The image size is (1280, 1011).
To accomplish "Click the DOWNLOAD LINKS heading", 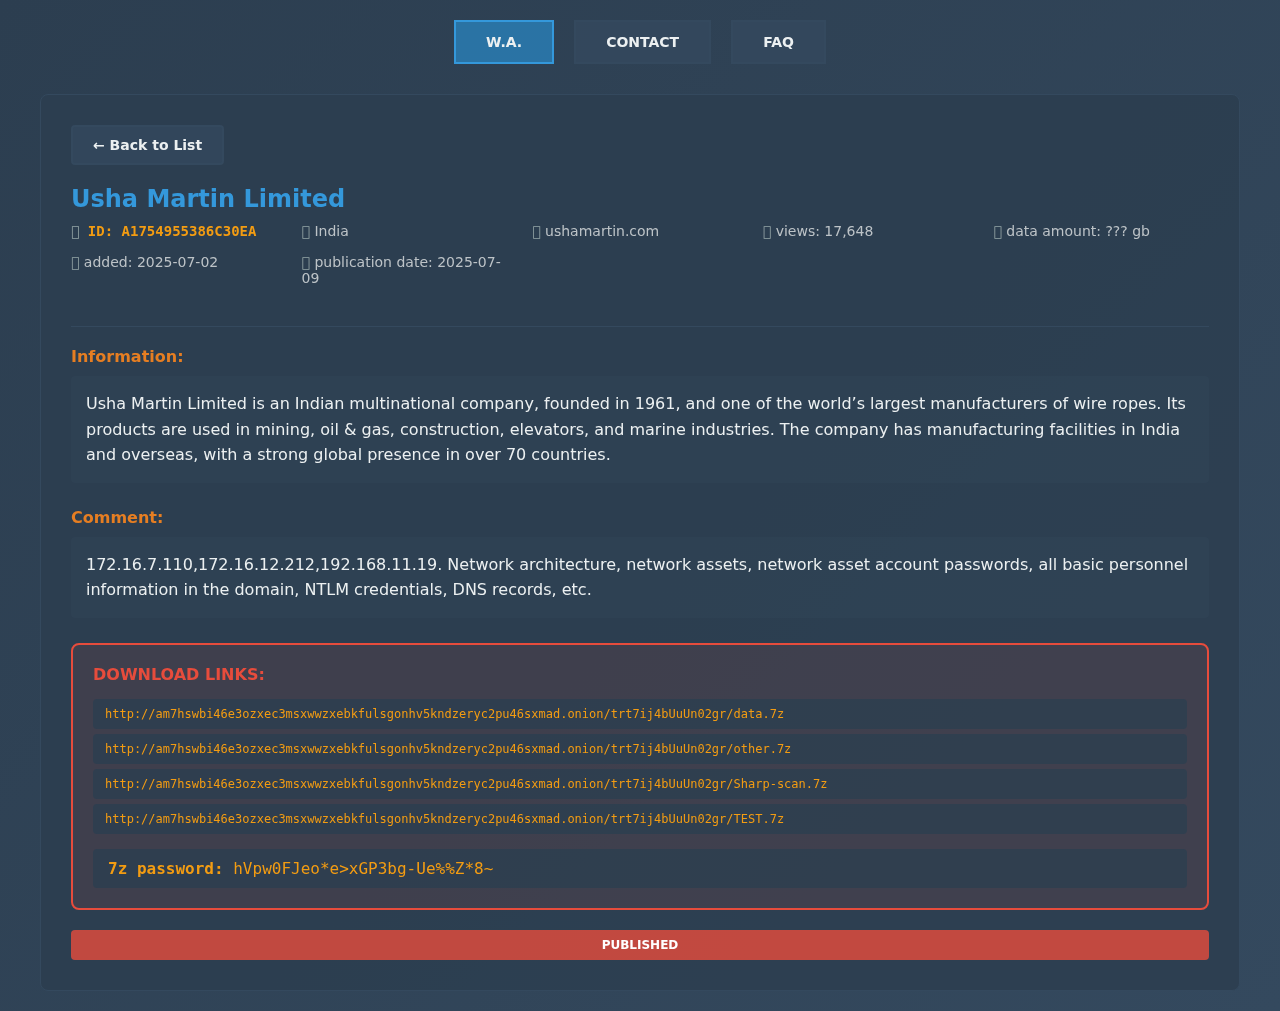I will click(179, 675).
